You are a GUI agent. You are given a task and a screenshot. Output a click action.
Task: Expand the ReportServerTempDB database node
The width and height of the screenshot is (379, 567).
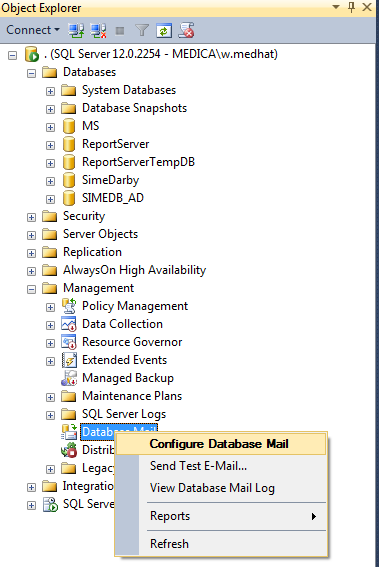50,163
